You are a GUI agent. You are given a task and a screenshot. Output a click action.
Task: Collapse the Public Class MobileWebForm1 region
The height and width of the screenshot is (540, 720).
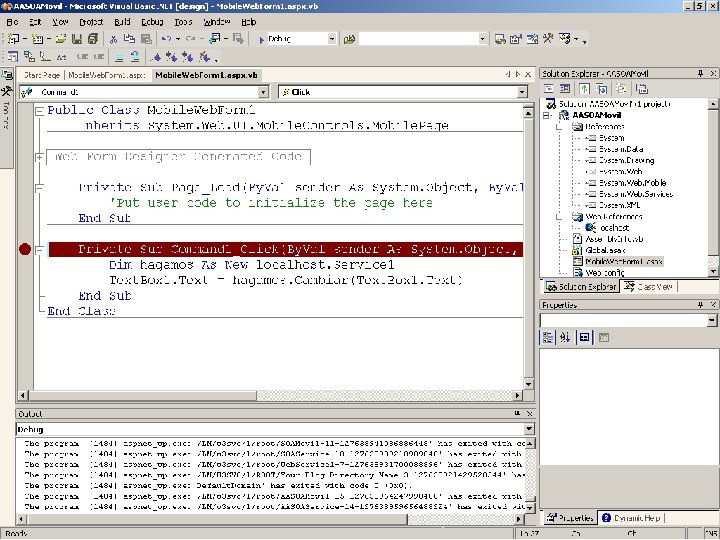pos(38,110)
